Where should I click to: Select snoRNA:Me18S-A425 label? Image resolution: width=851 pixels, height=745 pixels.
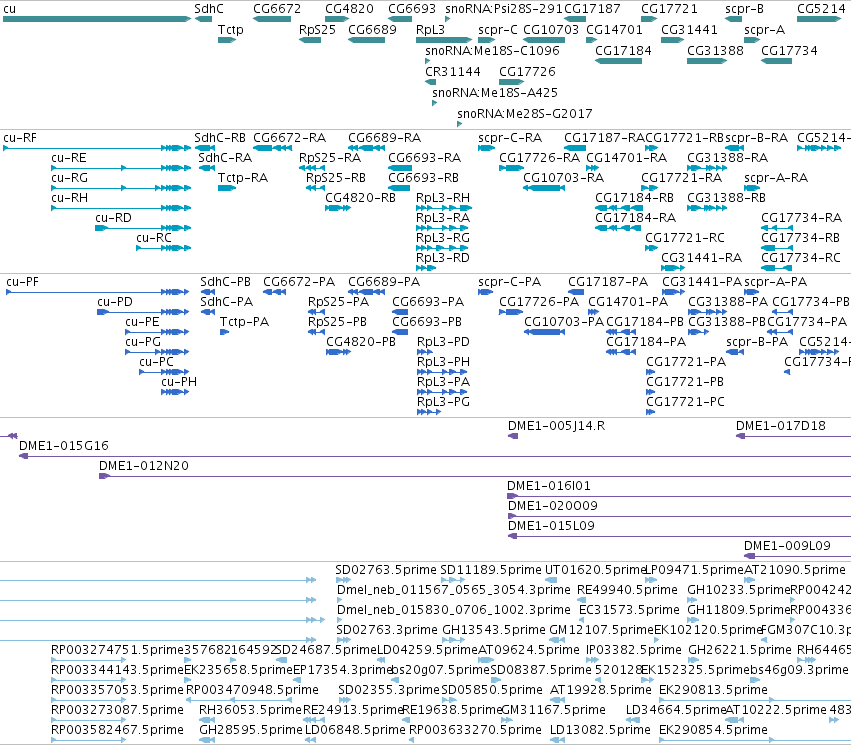pyautogui.click(x=495, y=93)
